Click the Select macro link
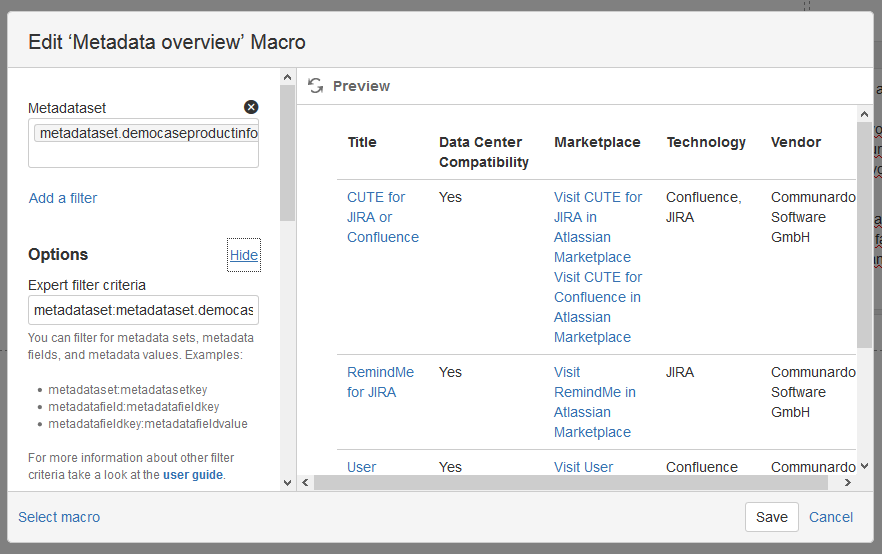The height and width of the screenshot is (554, 882). 59,517
